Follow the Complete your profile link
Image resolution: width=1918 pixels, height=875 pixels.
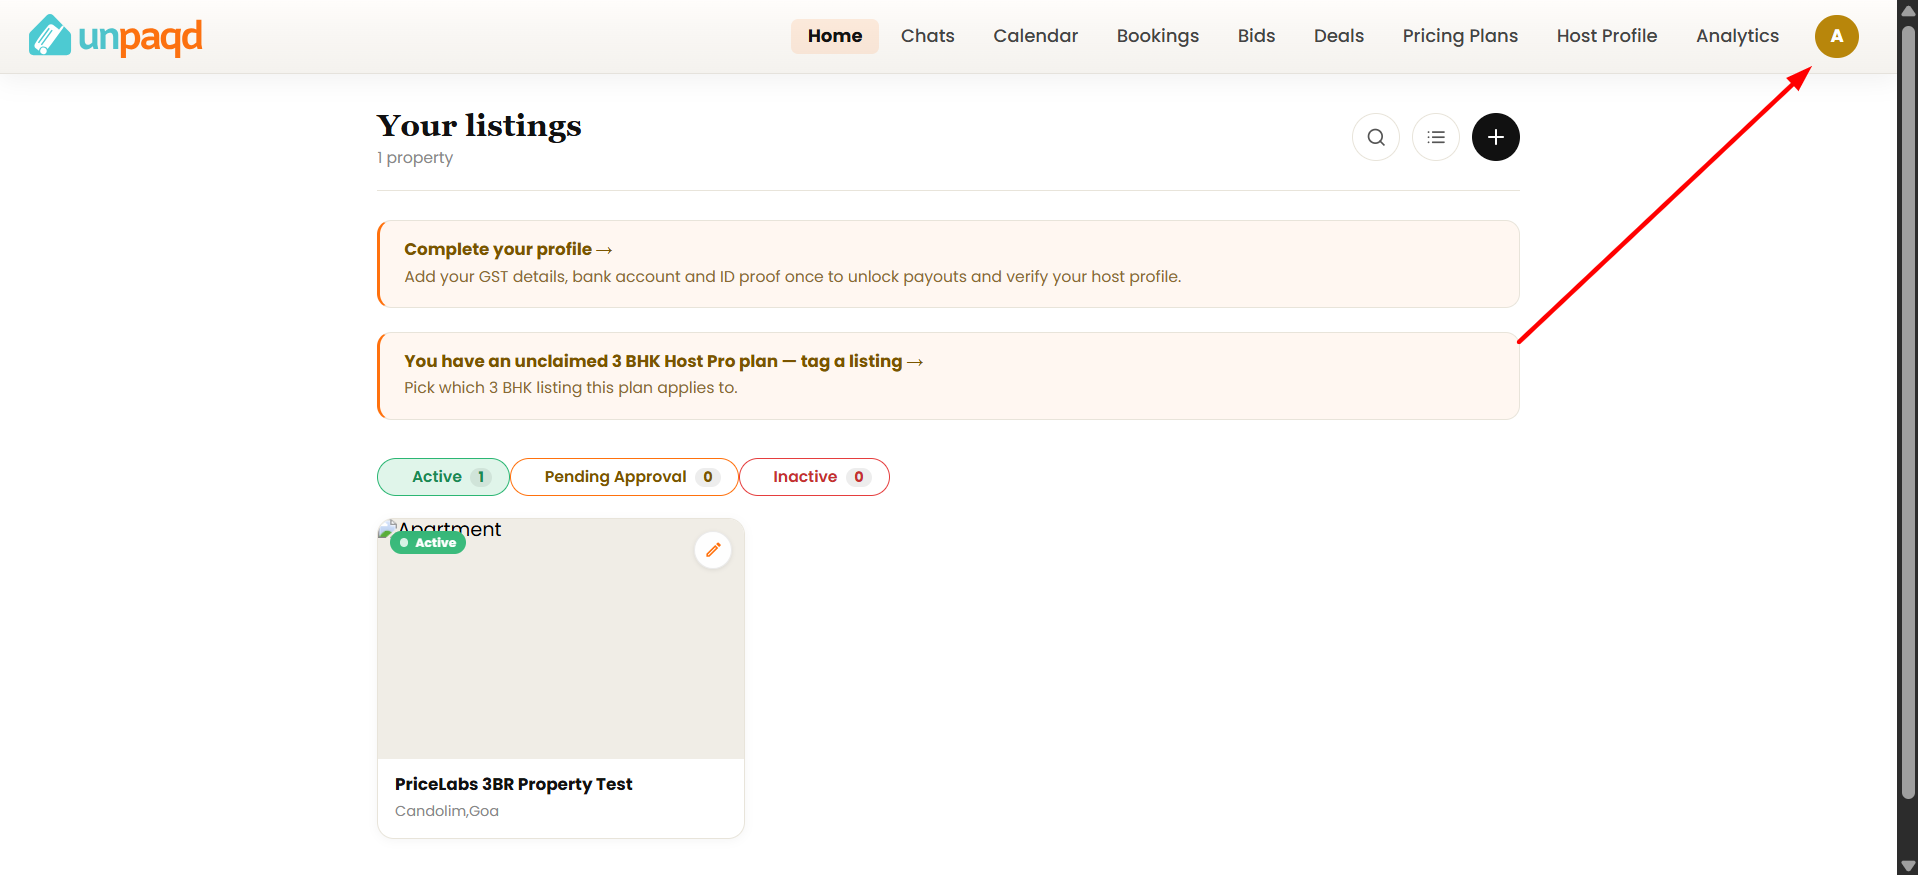[508, 249]
